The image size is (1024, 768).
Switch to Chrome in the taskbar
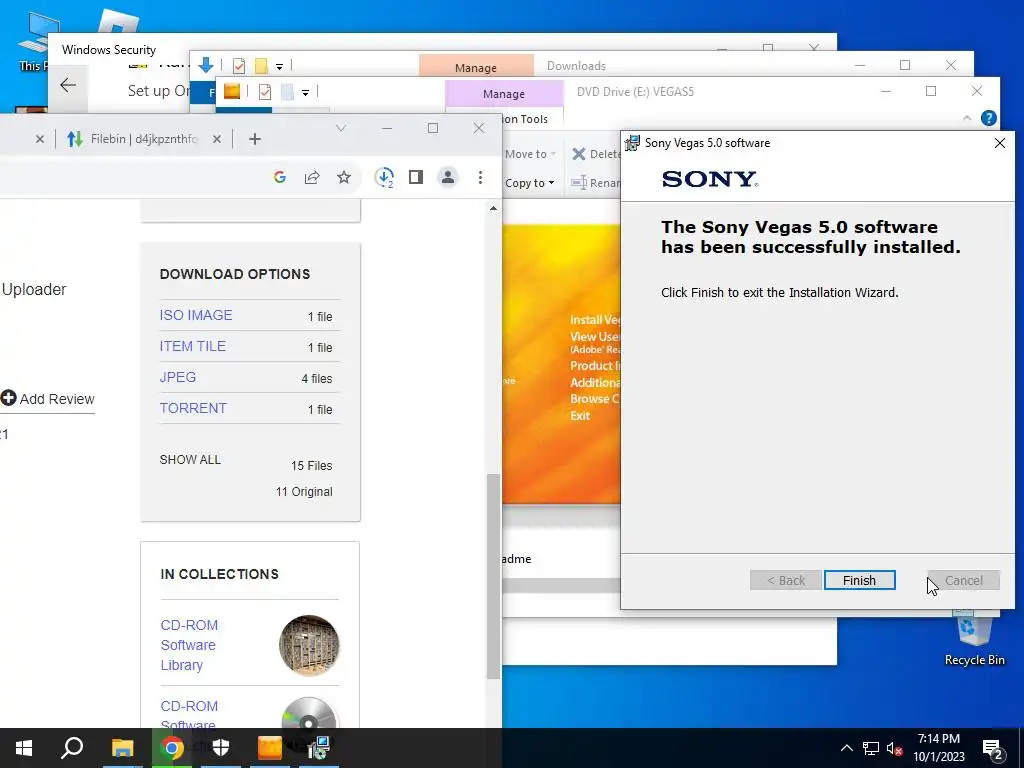172,748
